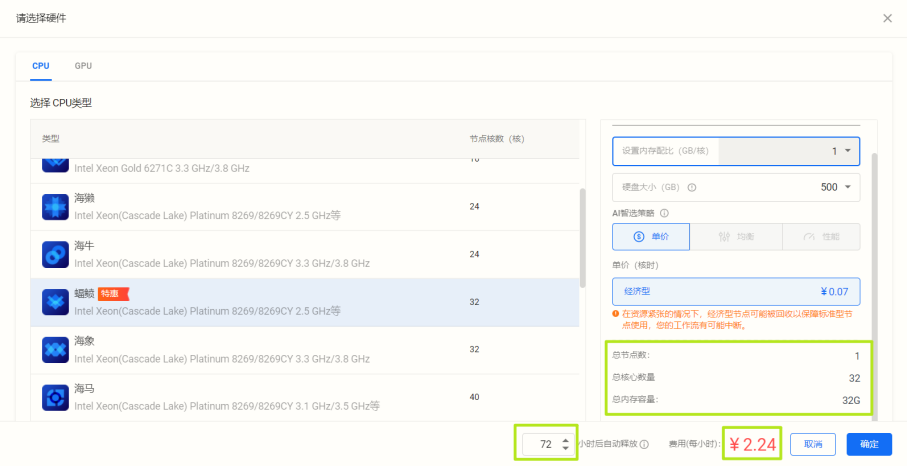Increase auto-release hours with up arrow
The width and height of the screenshot is (907, 466).
coord(565,441)
